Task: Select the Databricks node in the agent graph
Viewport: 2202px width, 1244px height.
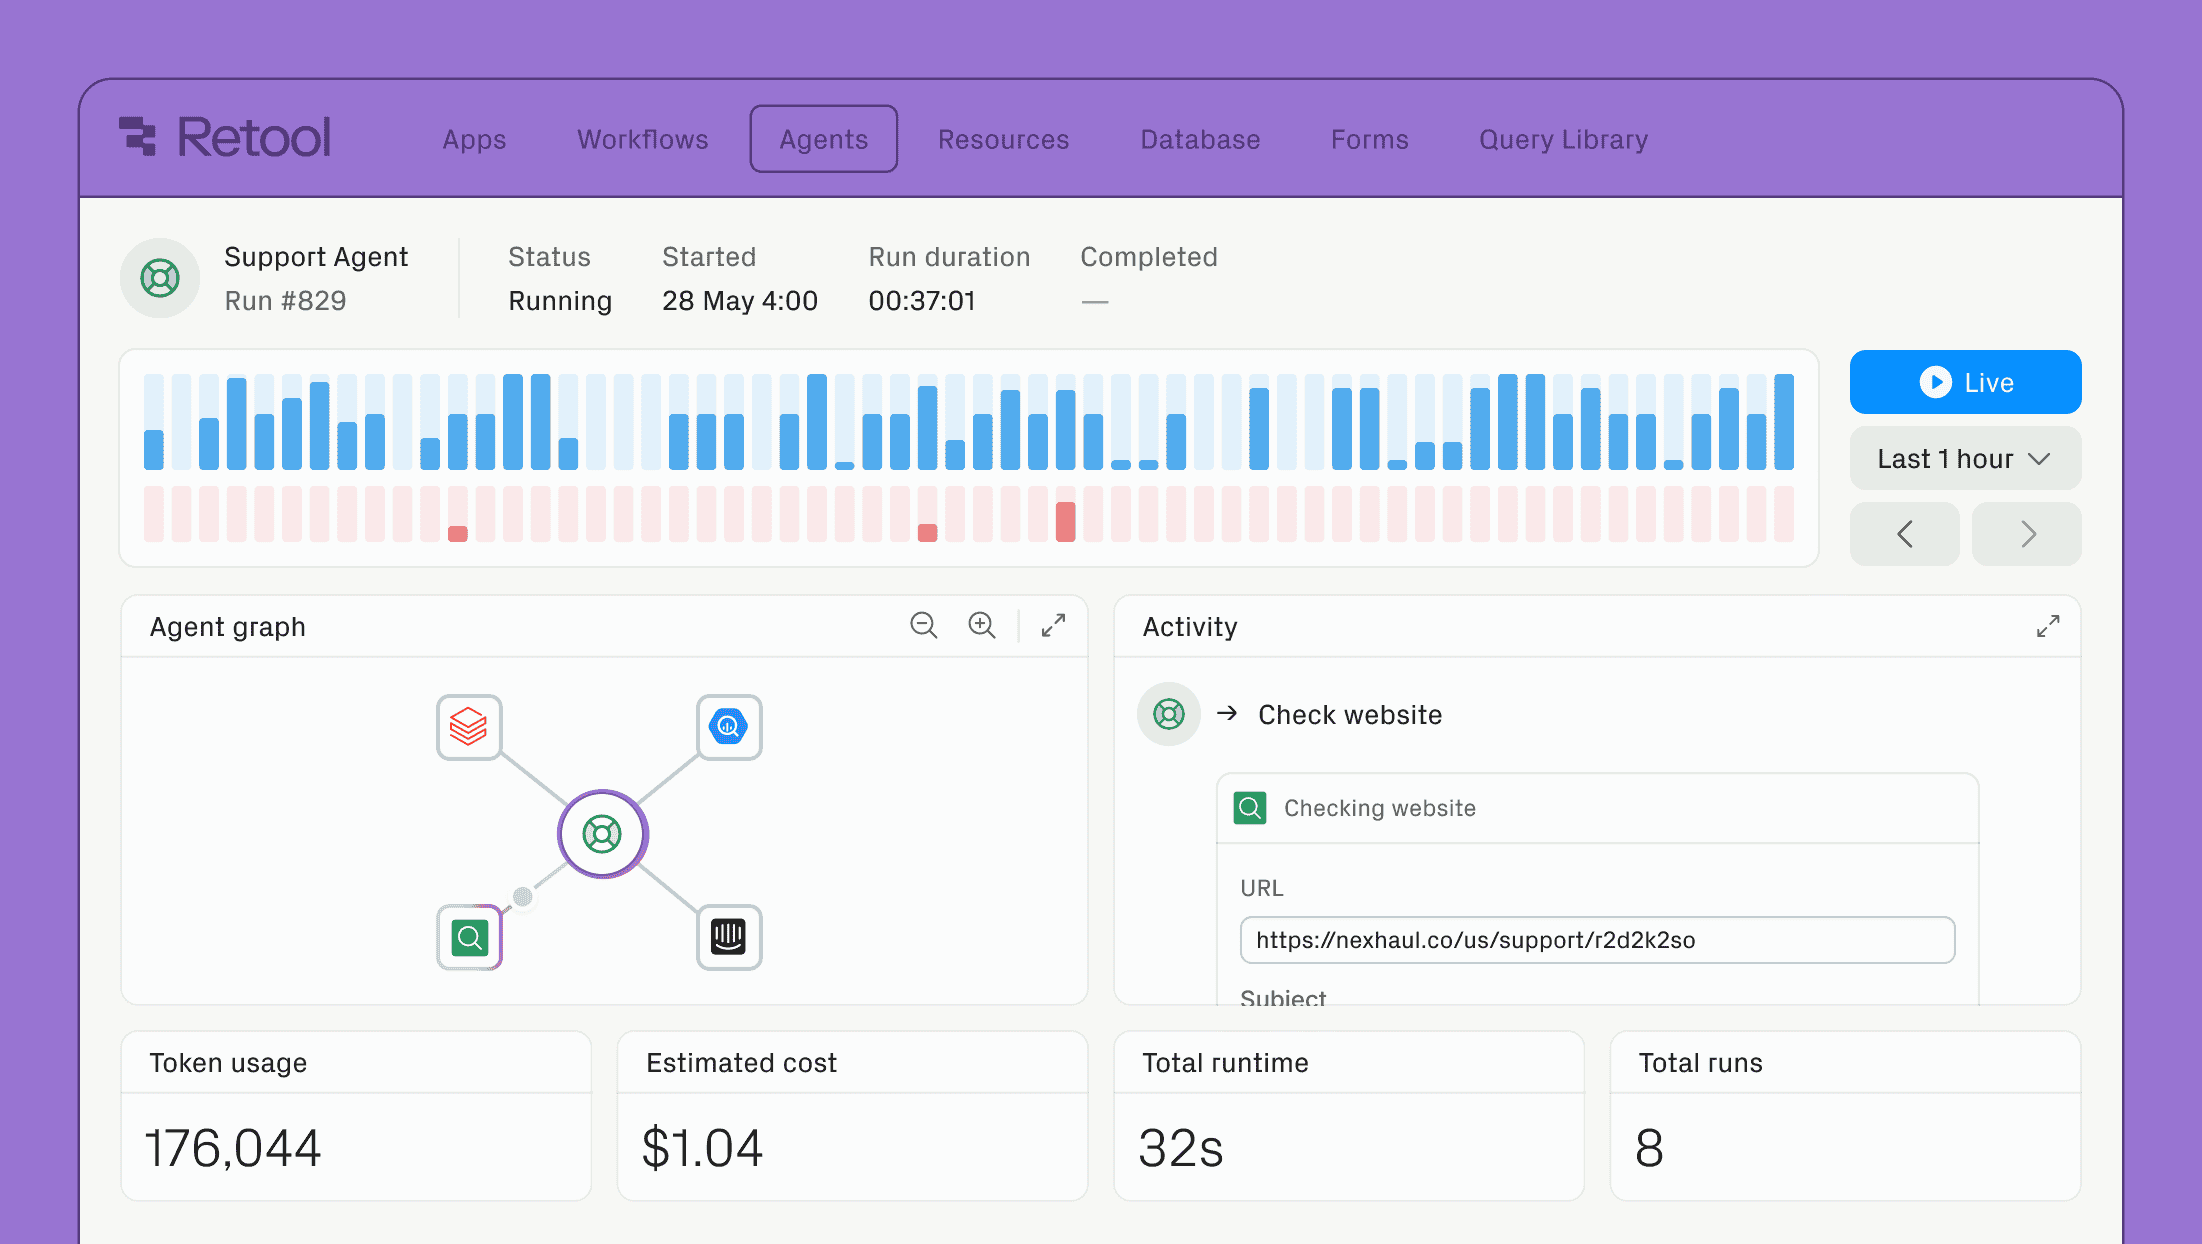Action: 468,727
